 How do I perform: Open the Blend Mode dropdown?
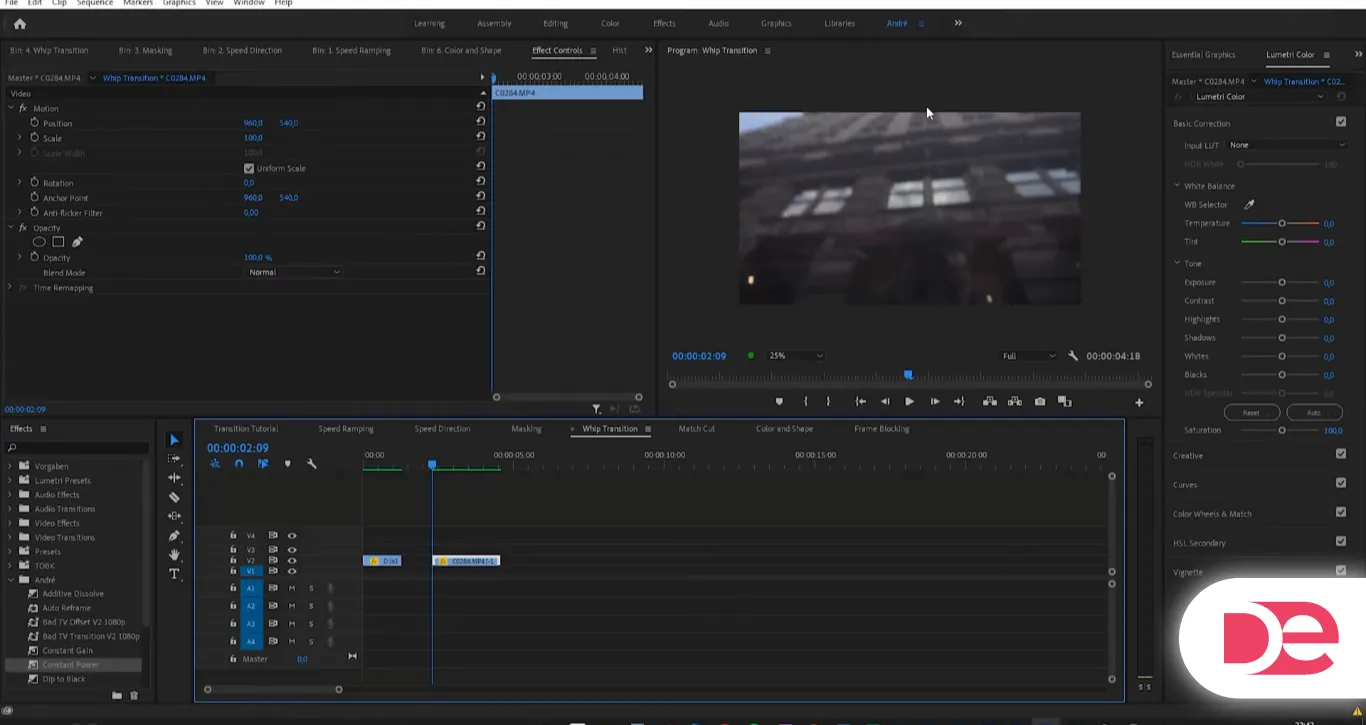(294, 272)
